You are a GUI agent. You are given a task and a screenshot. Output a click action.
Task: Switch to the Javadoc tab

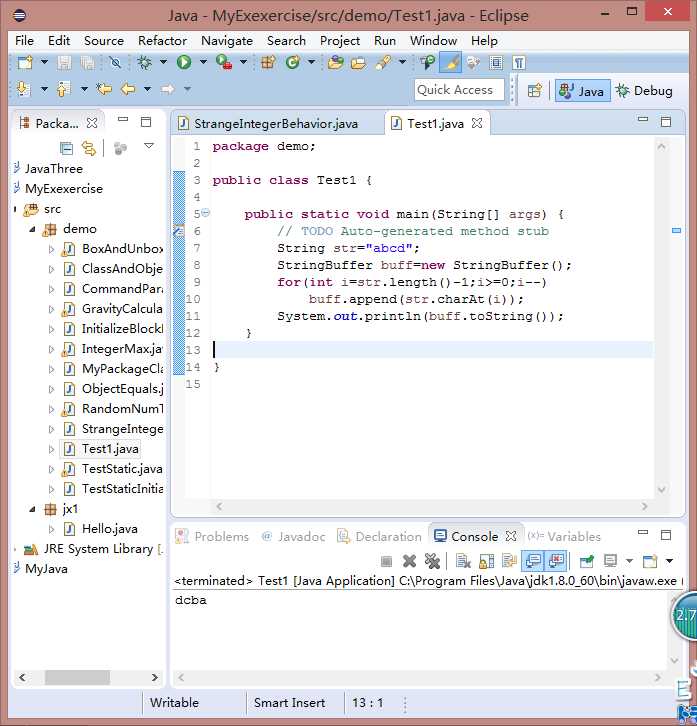point(294,537)
